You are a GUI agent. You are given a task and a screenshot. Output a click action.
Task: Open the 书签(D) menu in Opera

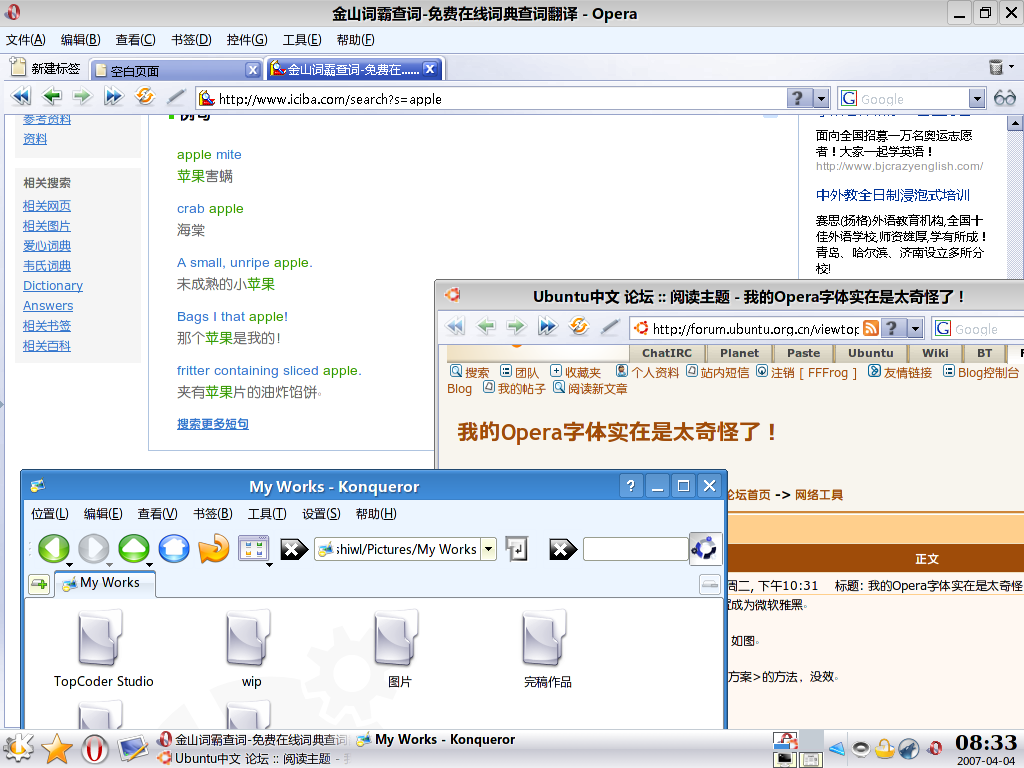click(x=191, y=40)
